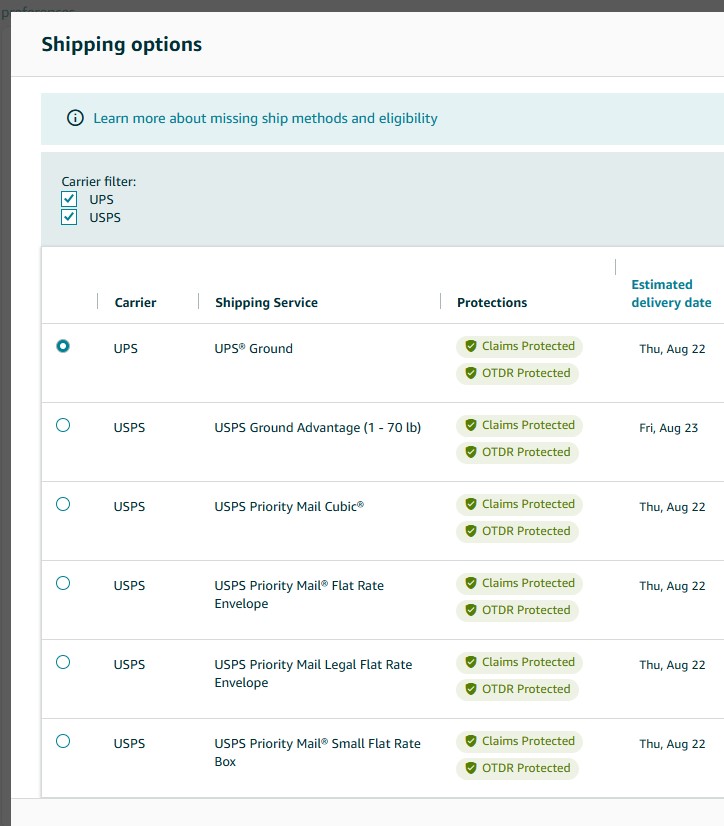The image size is (724, 826).
Task: Click OTDR Protected badge for Priority Mail Cubic
Action: point(517,531)
